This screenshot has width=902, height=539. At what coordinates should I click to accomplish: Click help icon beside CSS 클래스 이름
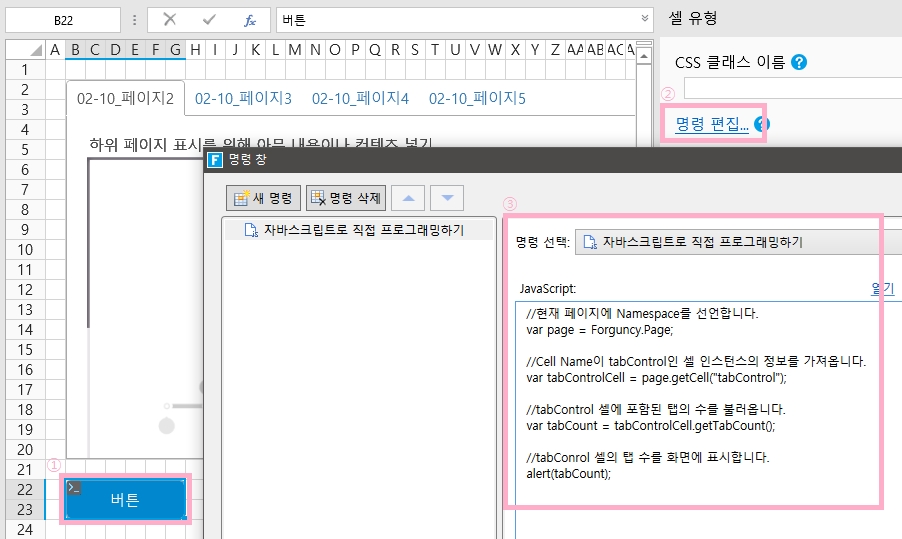[799, 62]
